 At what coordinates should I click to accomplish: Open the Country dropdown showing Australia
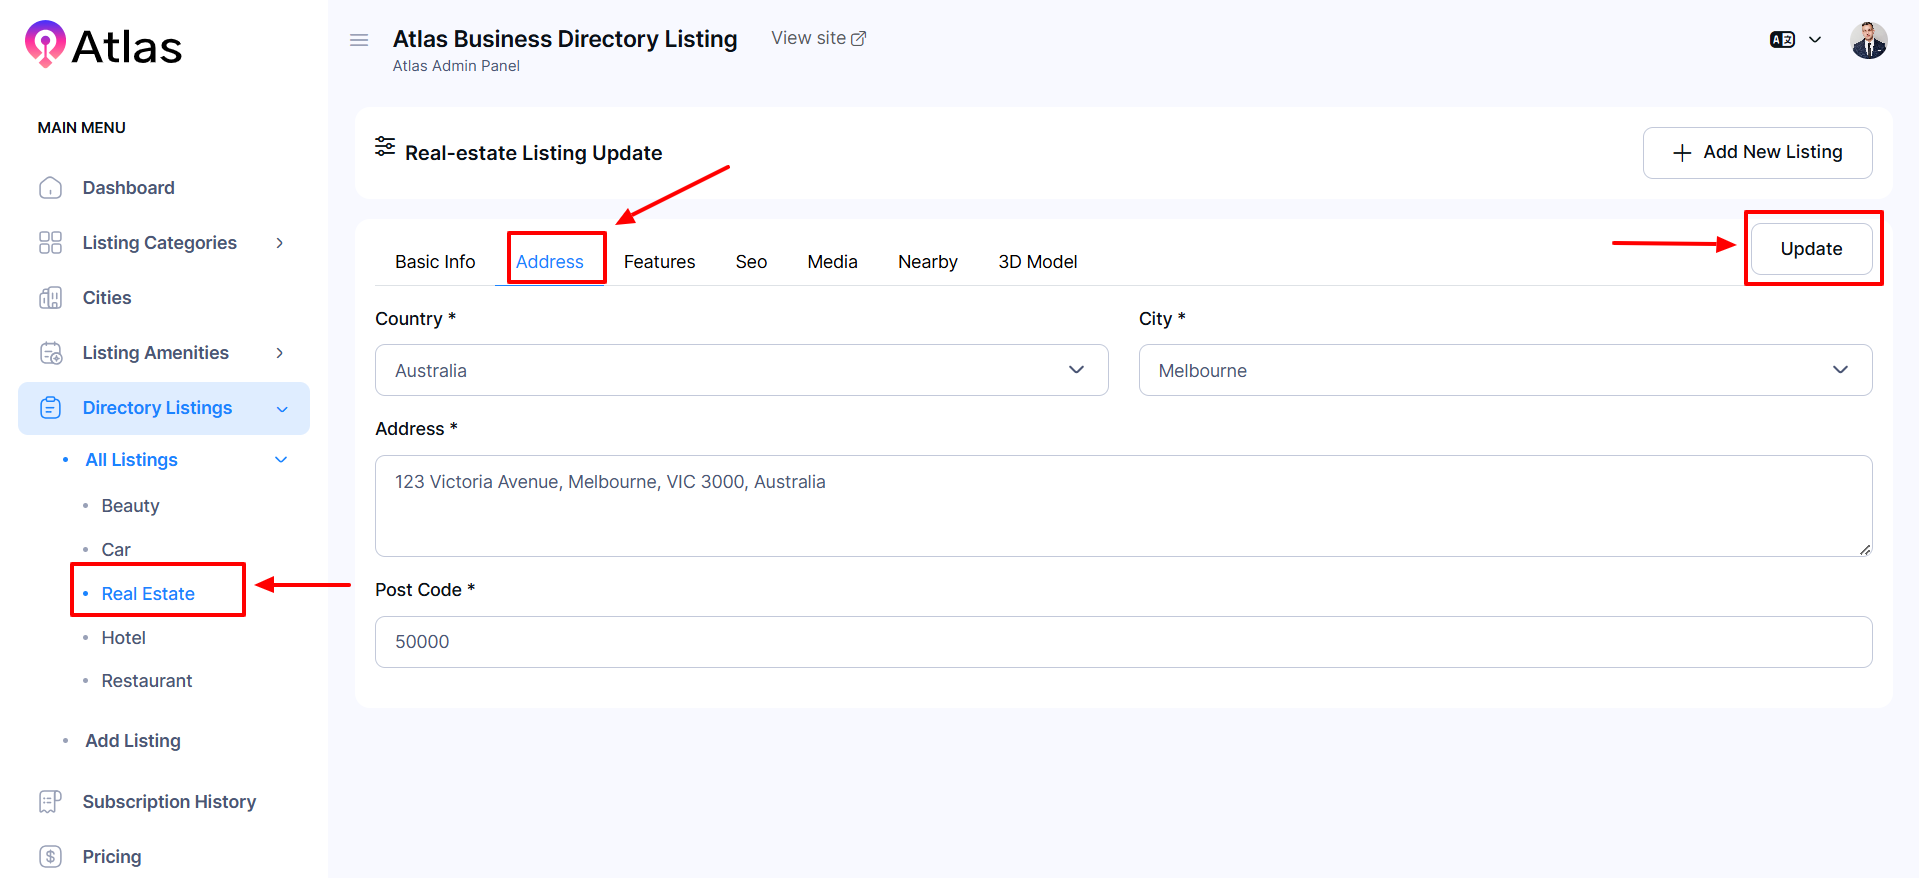point(741,370)
